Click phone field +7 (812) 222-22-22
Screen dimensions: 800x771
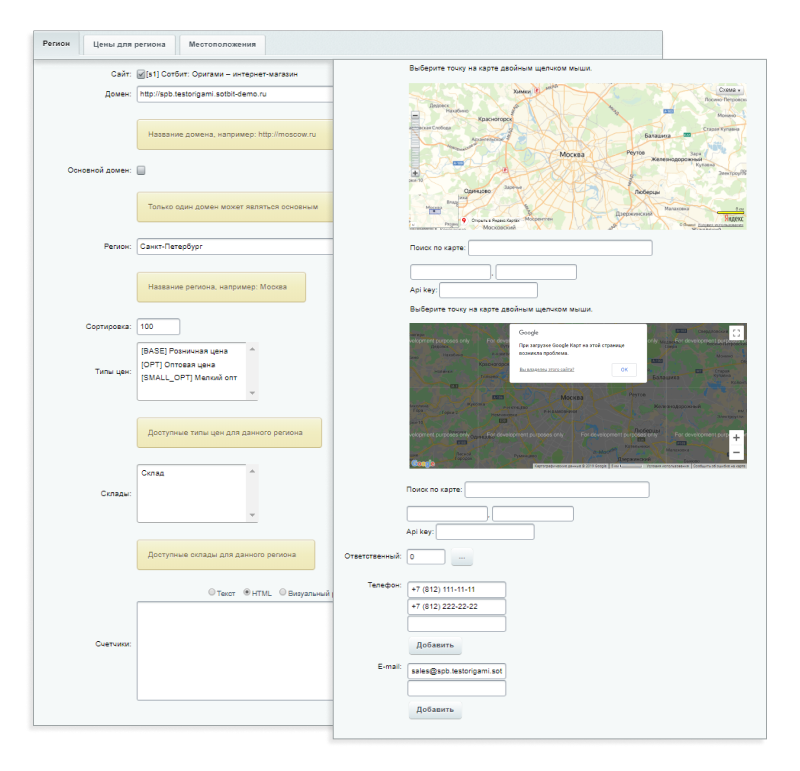click(457, 607)
